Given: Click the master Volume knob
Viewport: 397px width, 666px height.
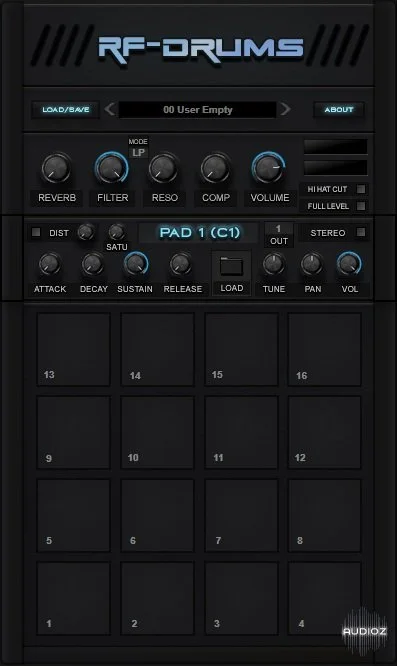Looking at the screenshot, I should tap(268, 168).
